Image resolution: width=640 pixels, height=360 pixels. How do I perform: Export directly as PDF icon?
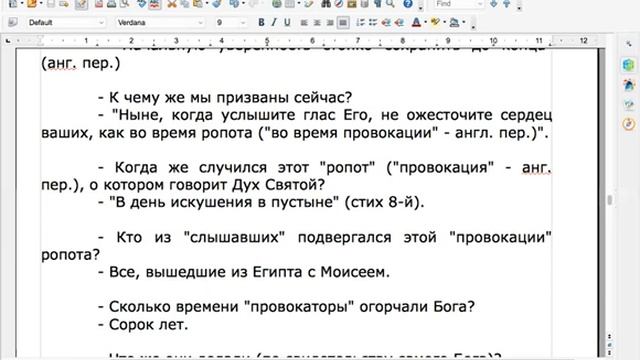click(x=99, y=4)
